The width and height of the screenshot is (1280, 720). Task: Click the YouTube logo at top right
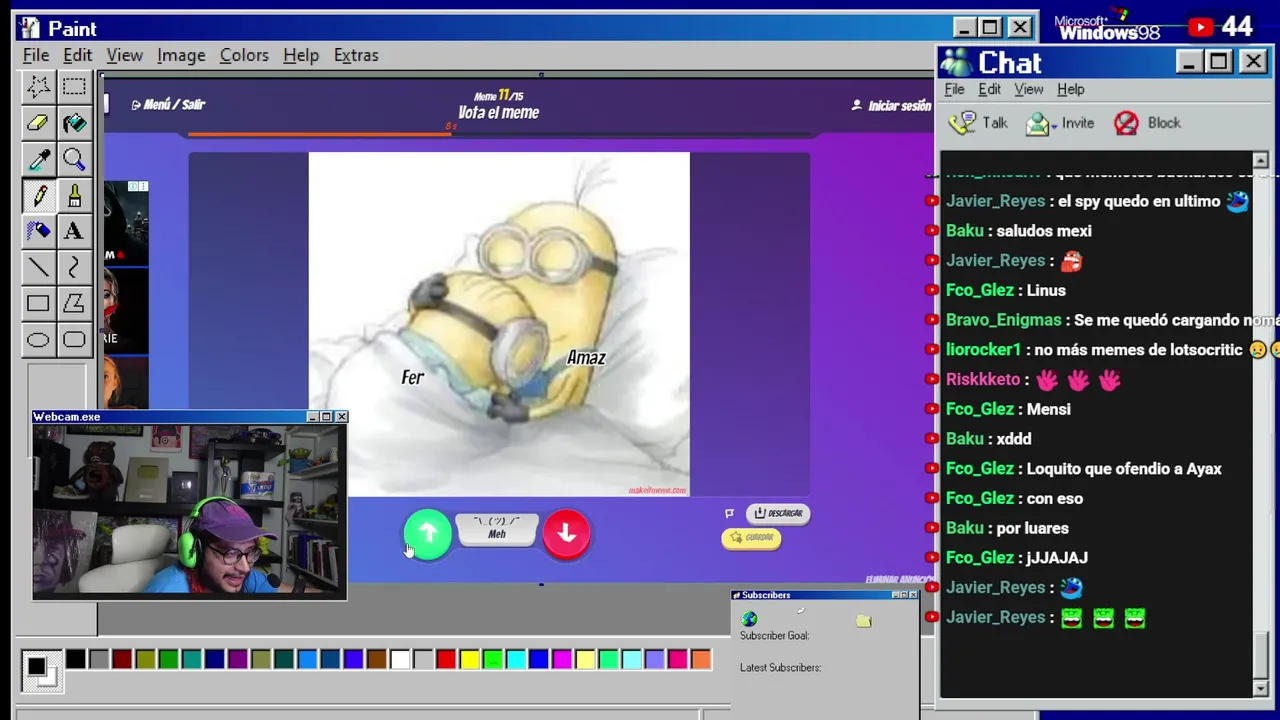tap(1200, 28)
